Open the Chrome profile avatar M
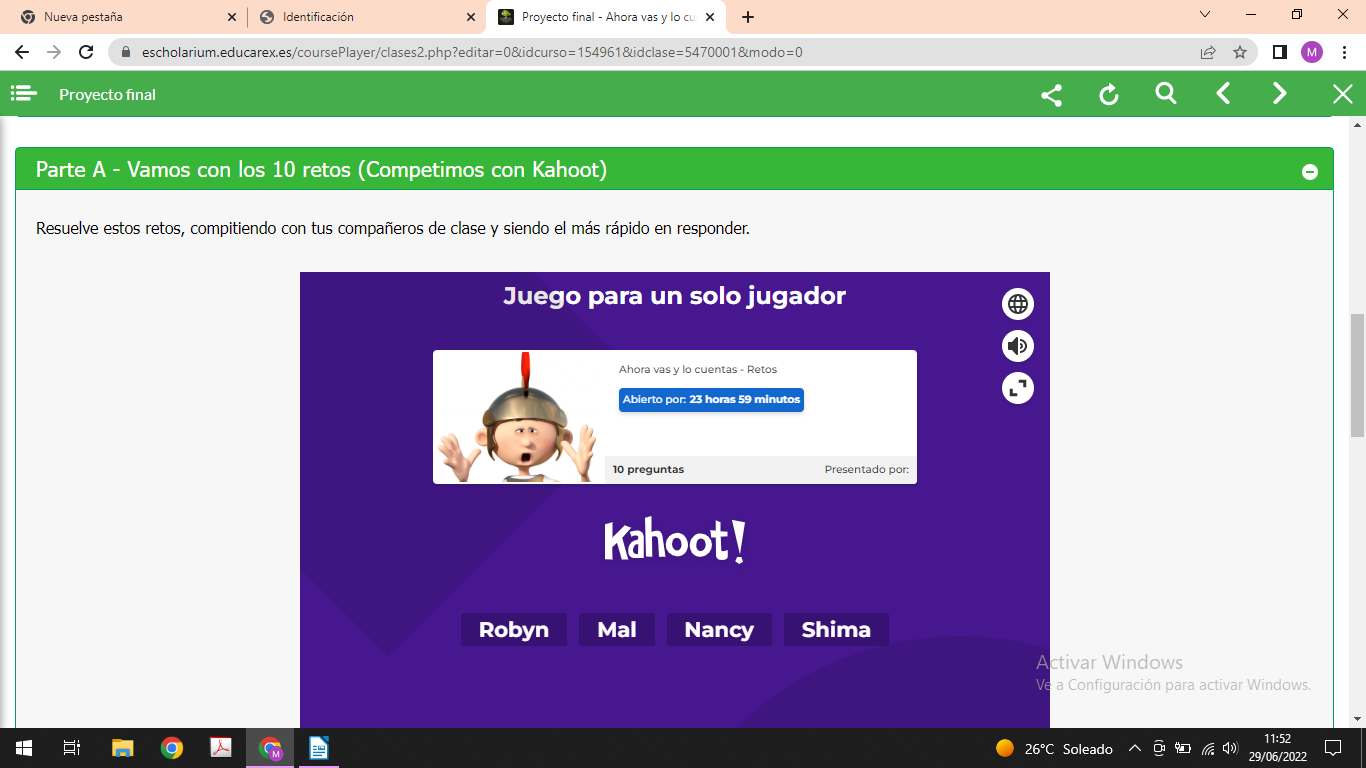Image resolution: width=1366 pixels, height=768 pixels. pyautogui.click(x=1312, y=52)
